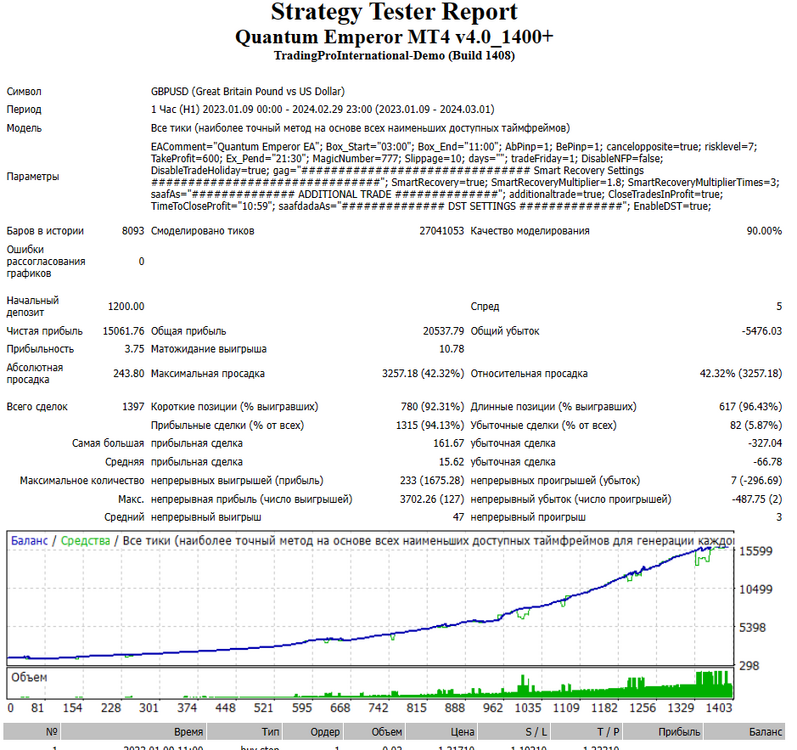Click the max consecutive loss value -487.75 (2)
The height and width of the screenshot is (750, 797).
click(x=757, y=499)
